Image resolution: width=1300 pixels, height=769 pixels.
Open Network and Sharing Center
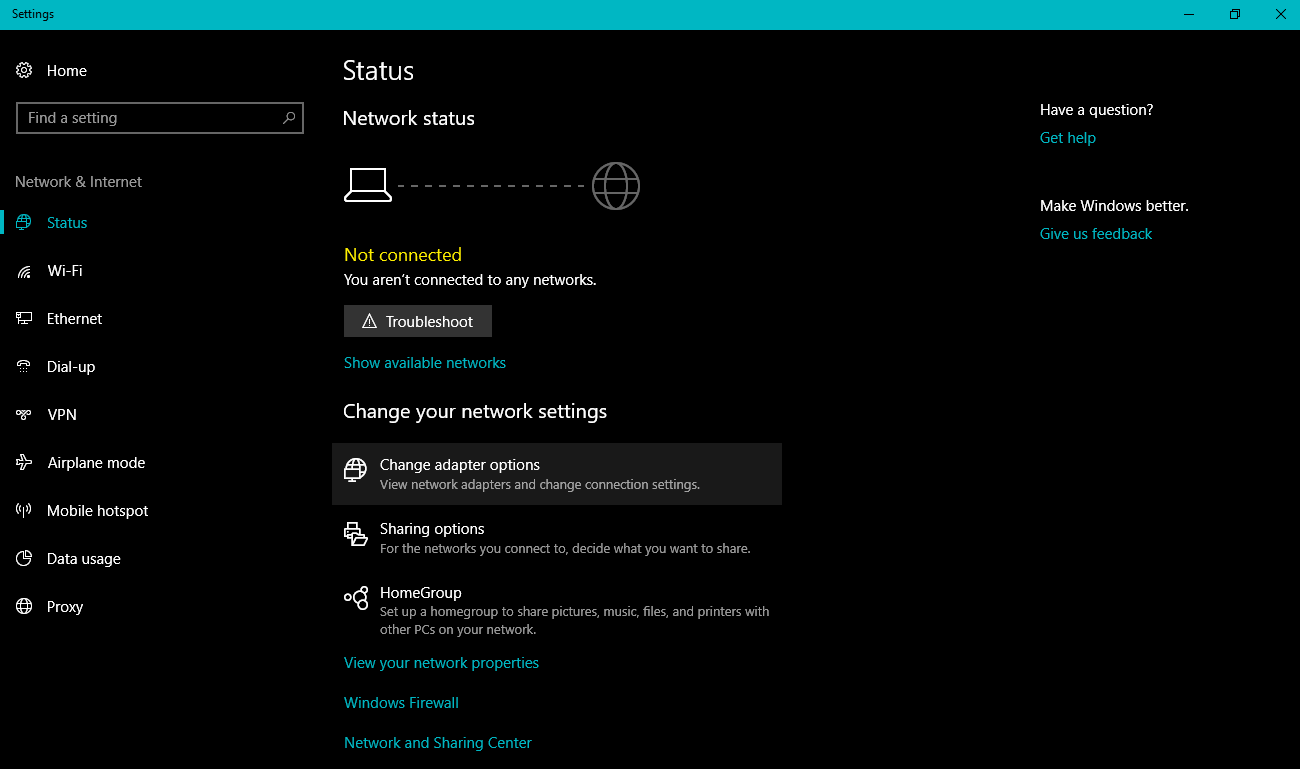(x=437, y=742)
